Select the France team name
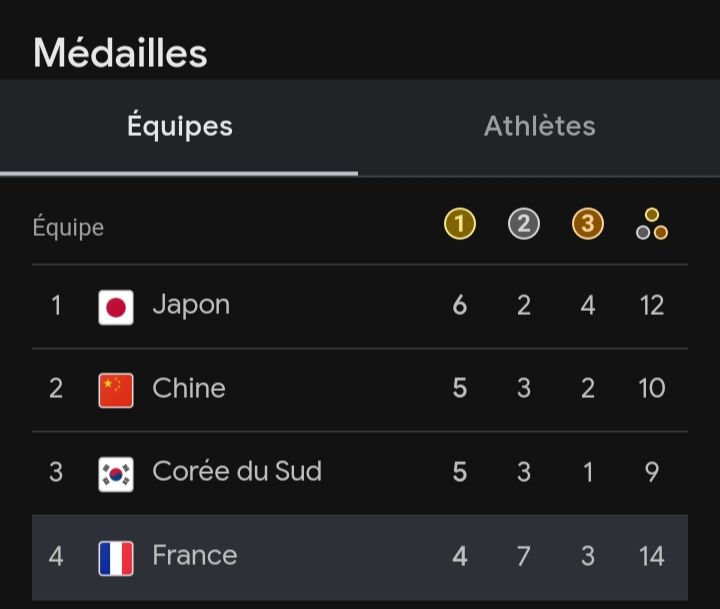The image size is (720, 609). (x=195, y=555)
